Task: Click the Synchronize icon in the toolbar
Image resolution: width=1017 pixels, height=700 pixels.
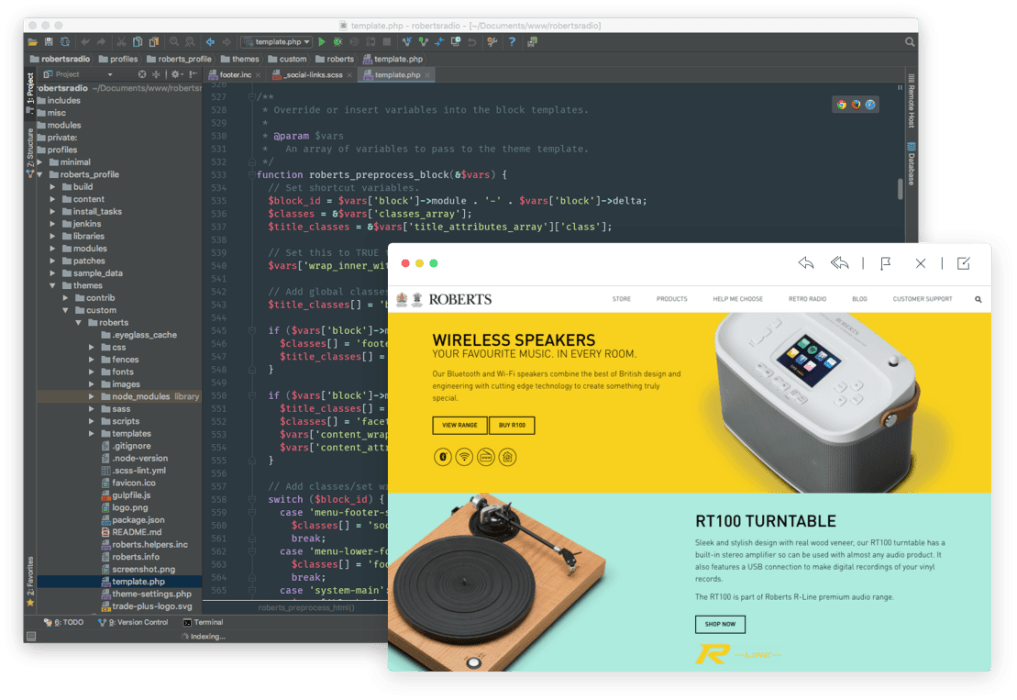Action: point(65,42)
